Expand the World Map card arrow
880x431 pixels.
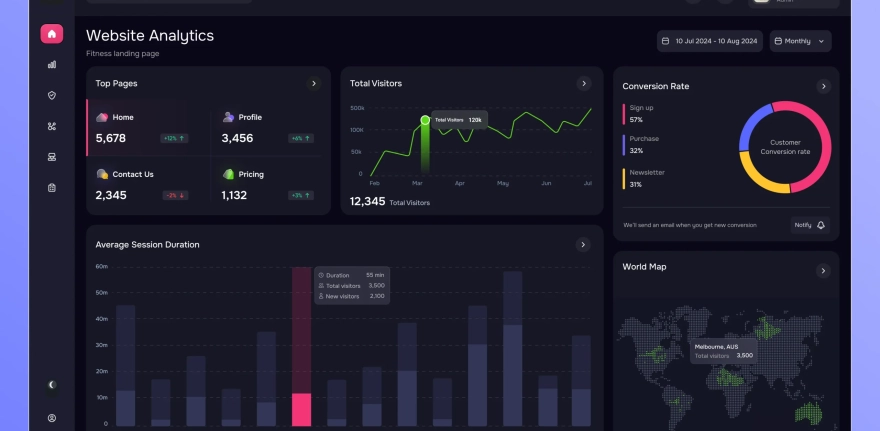click(823, 271)
